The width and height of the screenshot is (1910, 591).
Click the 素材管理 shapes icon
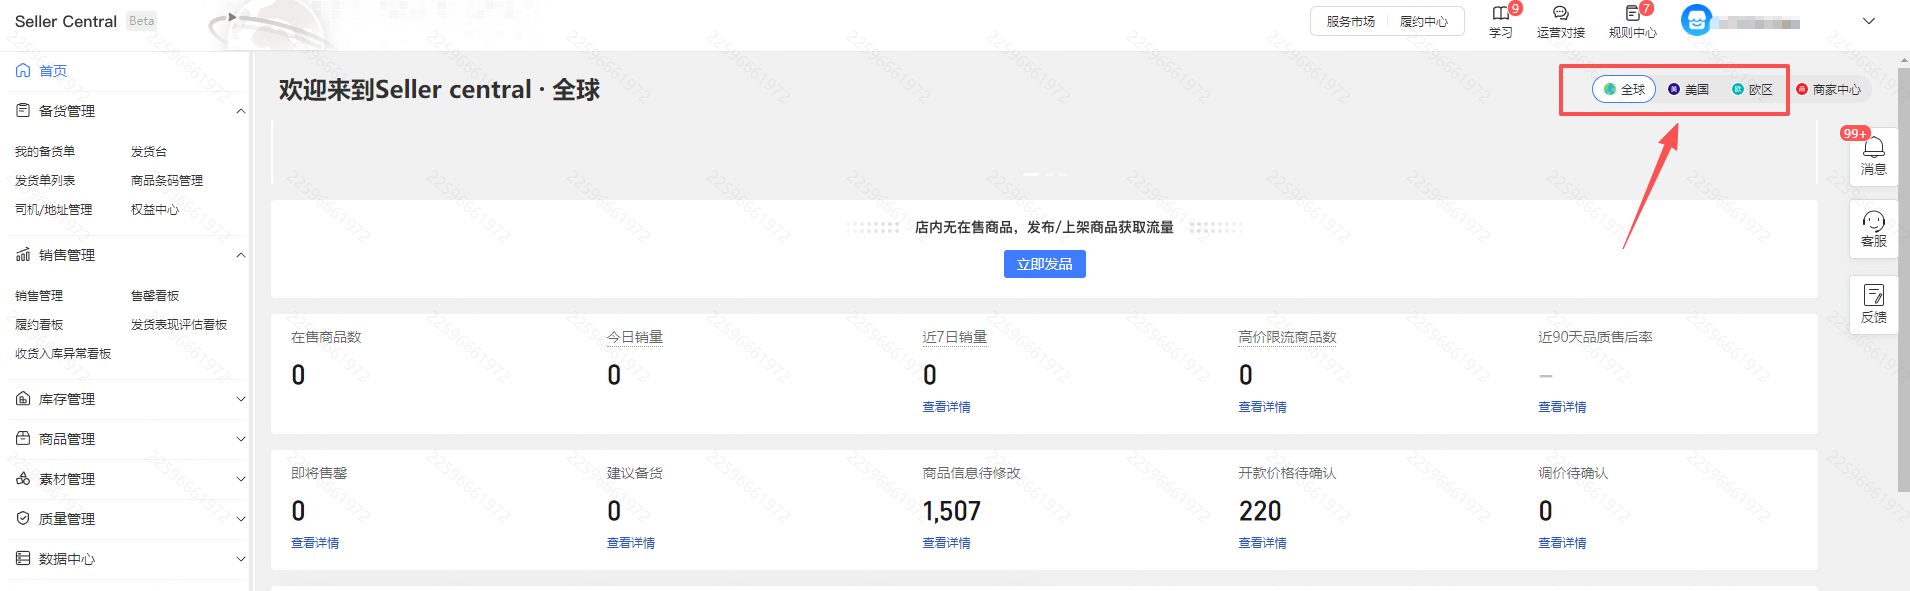[x=23, y=478]
